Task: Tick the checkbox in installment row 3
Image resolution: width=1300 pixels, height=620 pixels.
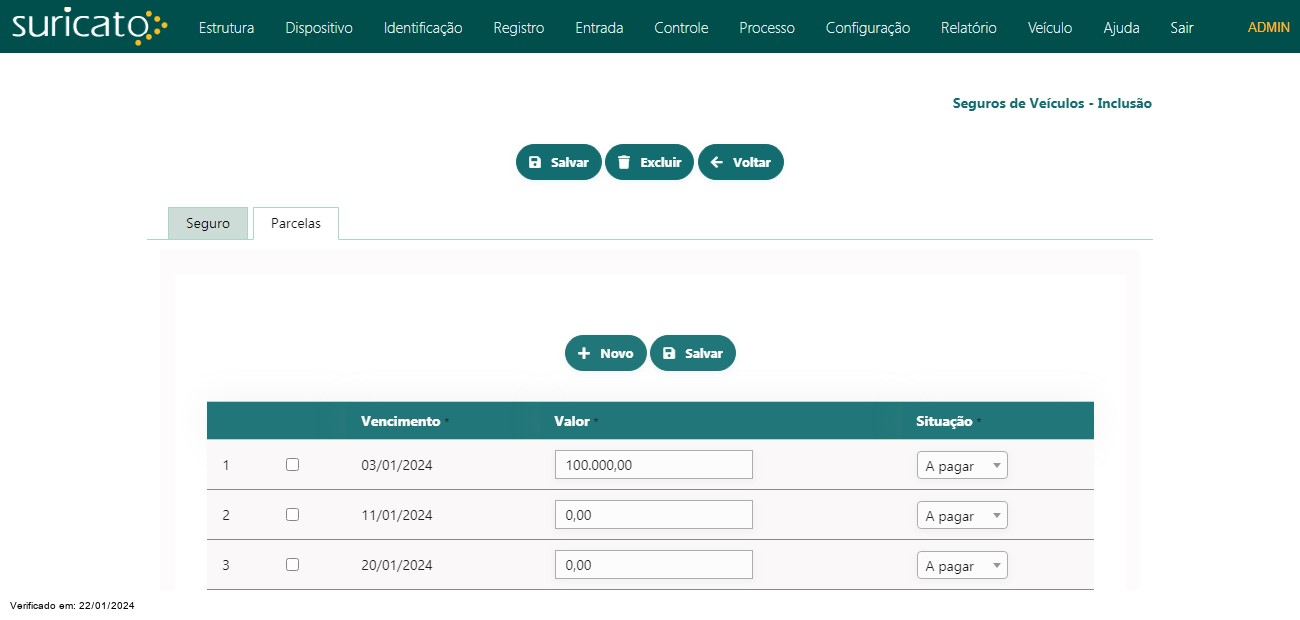Action: 292,564
